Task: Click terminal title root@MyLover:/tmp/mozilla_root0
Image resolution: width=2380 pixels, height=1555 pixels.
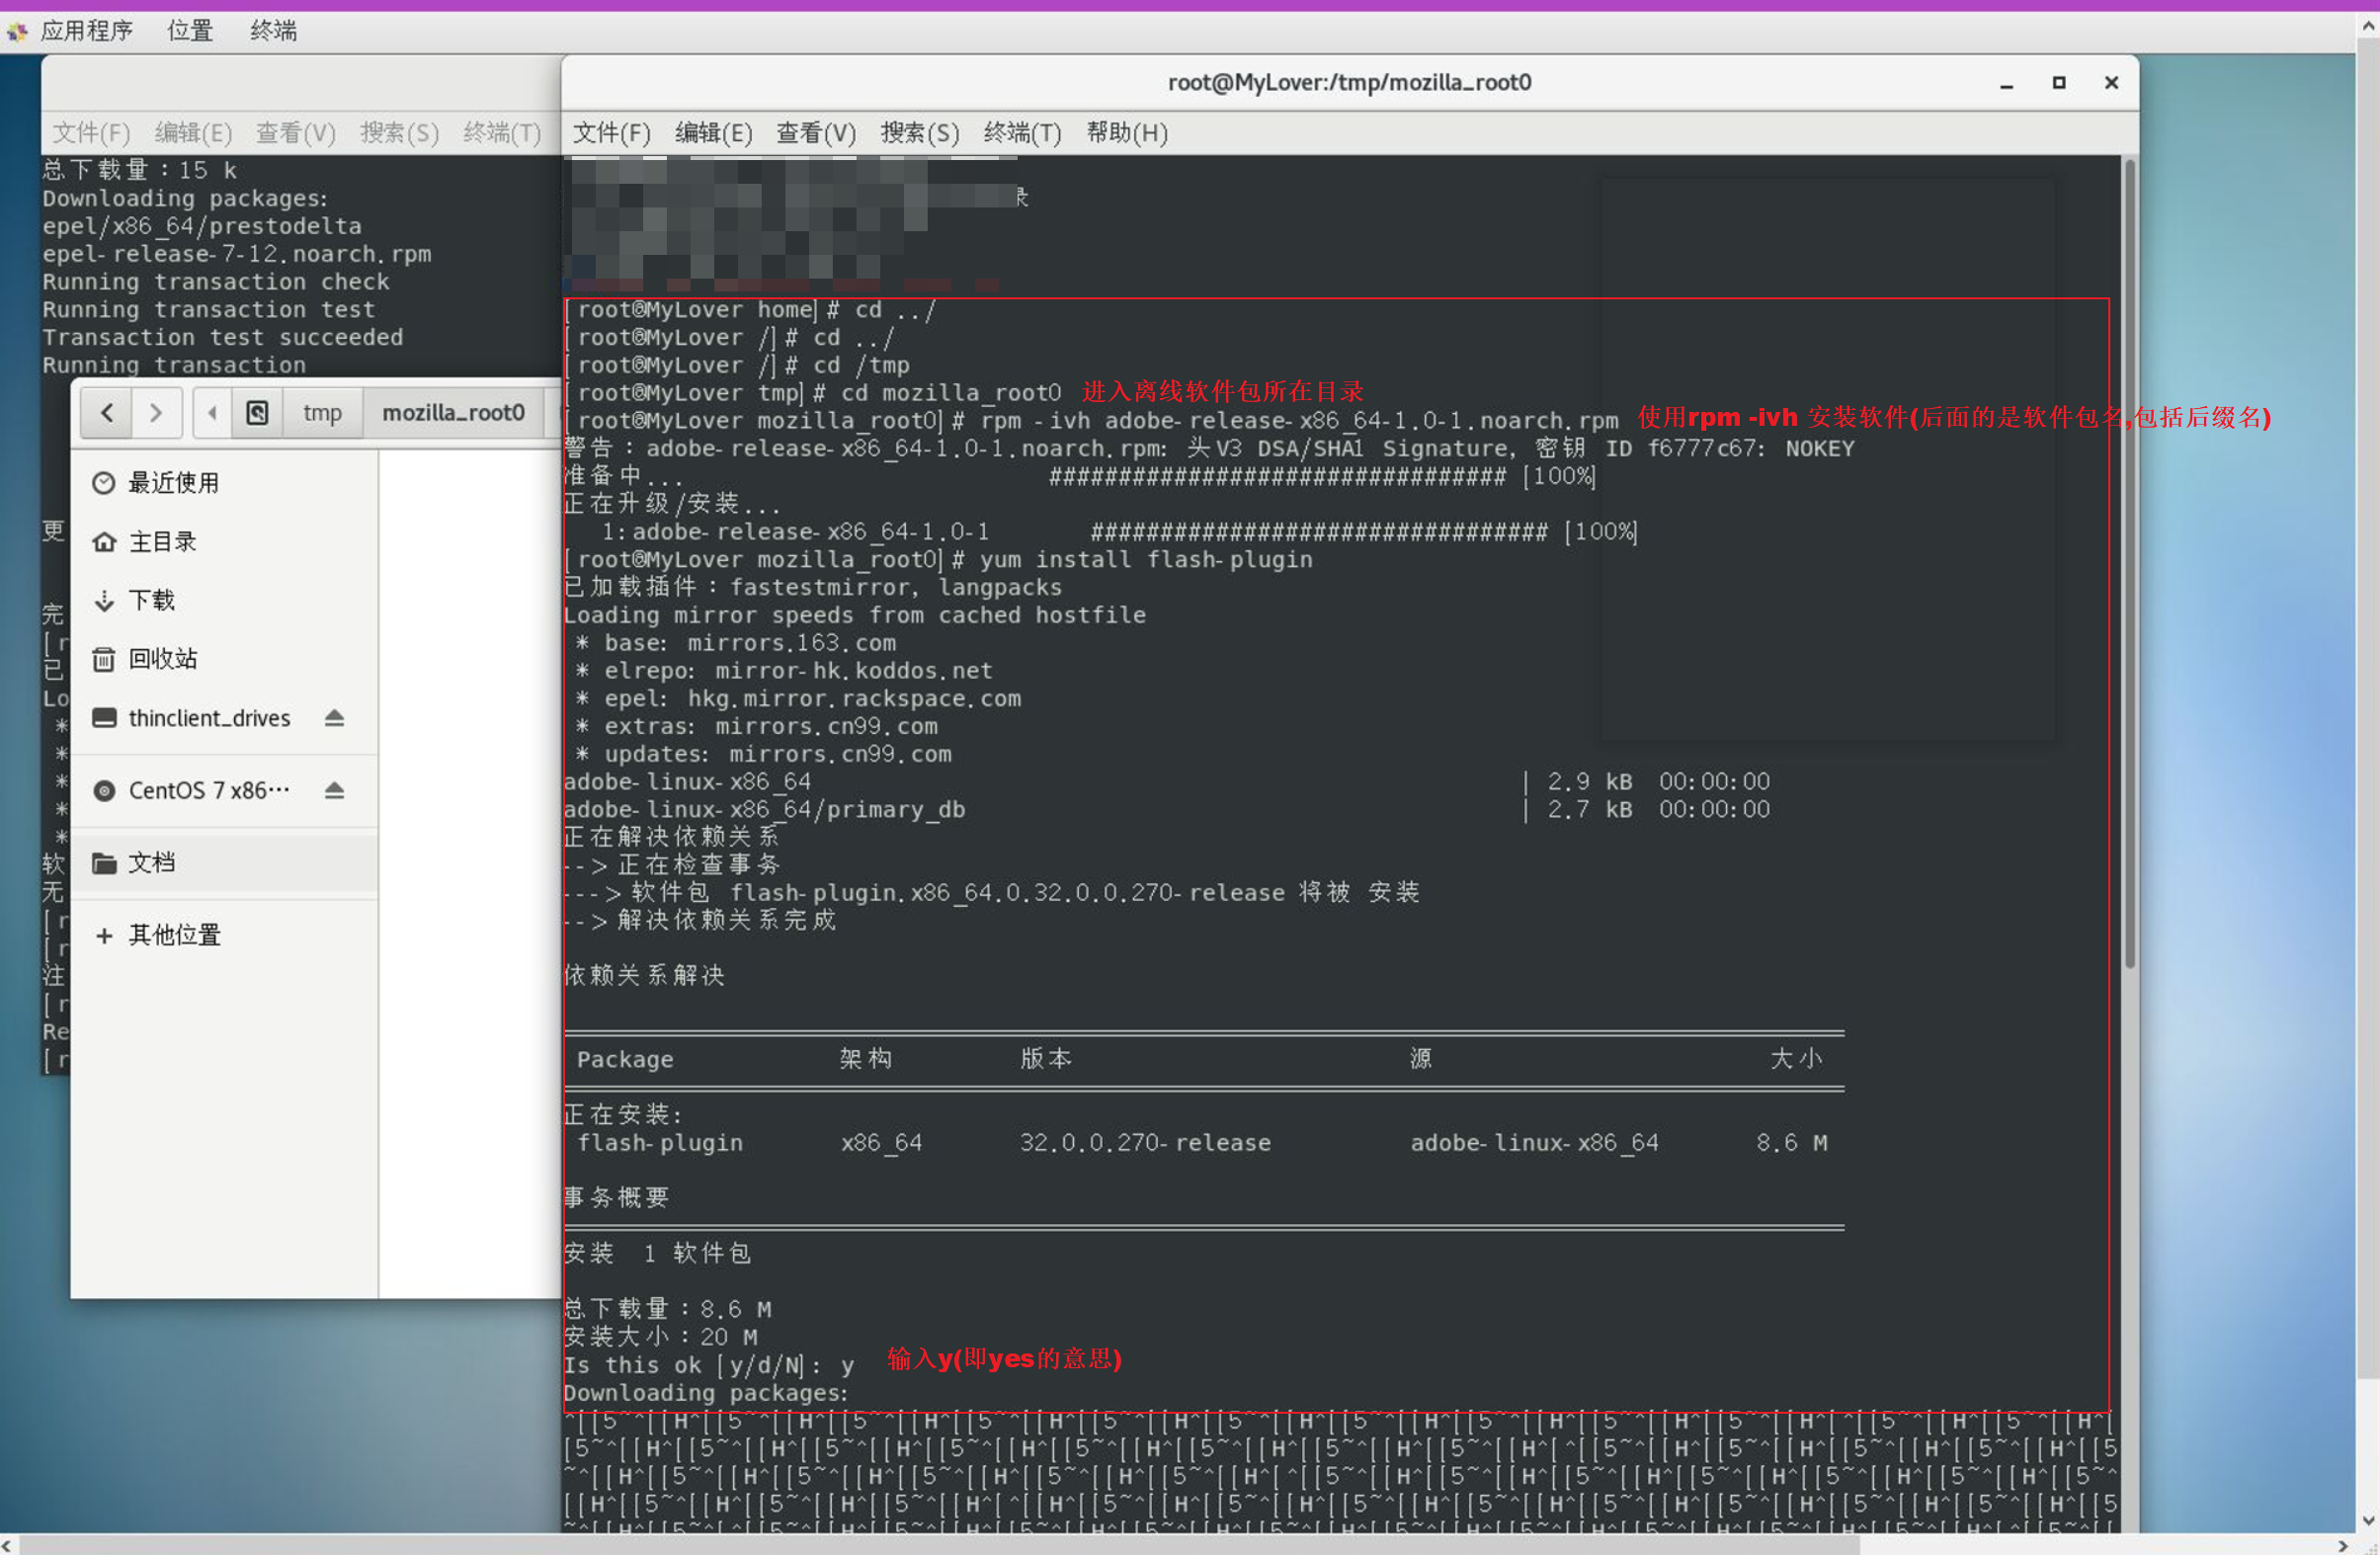Action: pos(1349,83)
